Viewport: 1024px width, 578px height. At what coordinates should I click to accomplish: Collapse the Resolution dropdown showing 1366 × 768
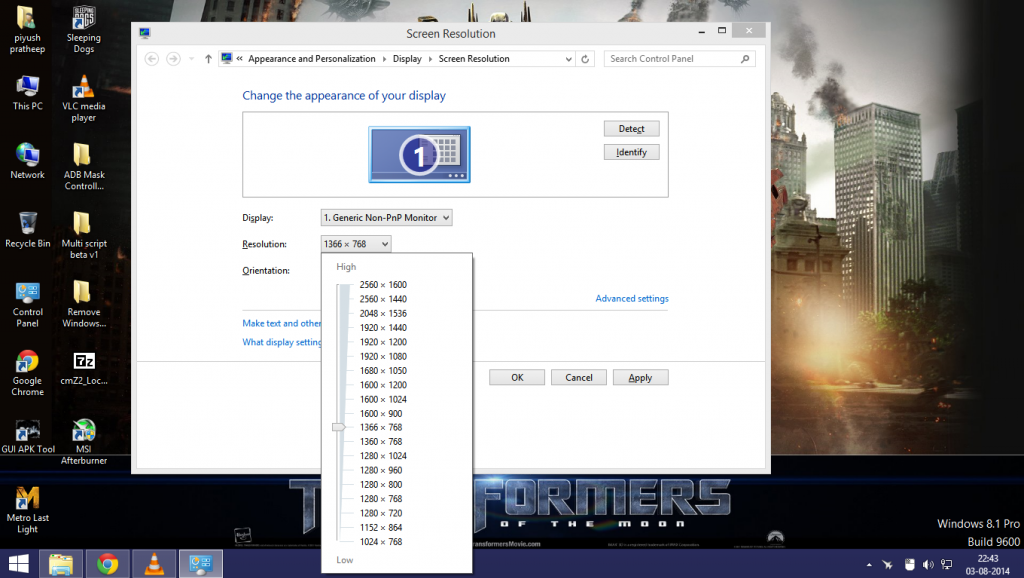356,244
